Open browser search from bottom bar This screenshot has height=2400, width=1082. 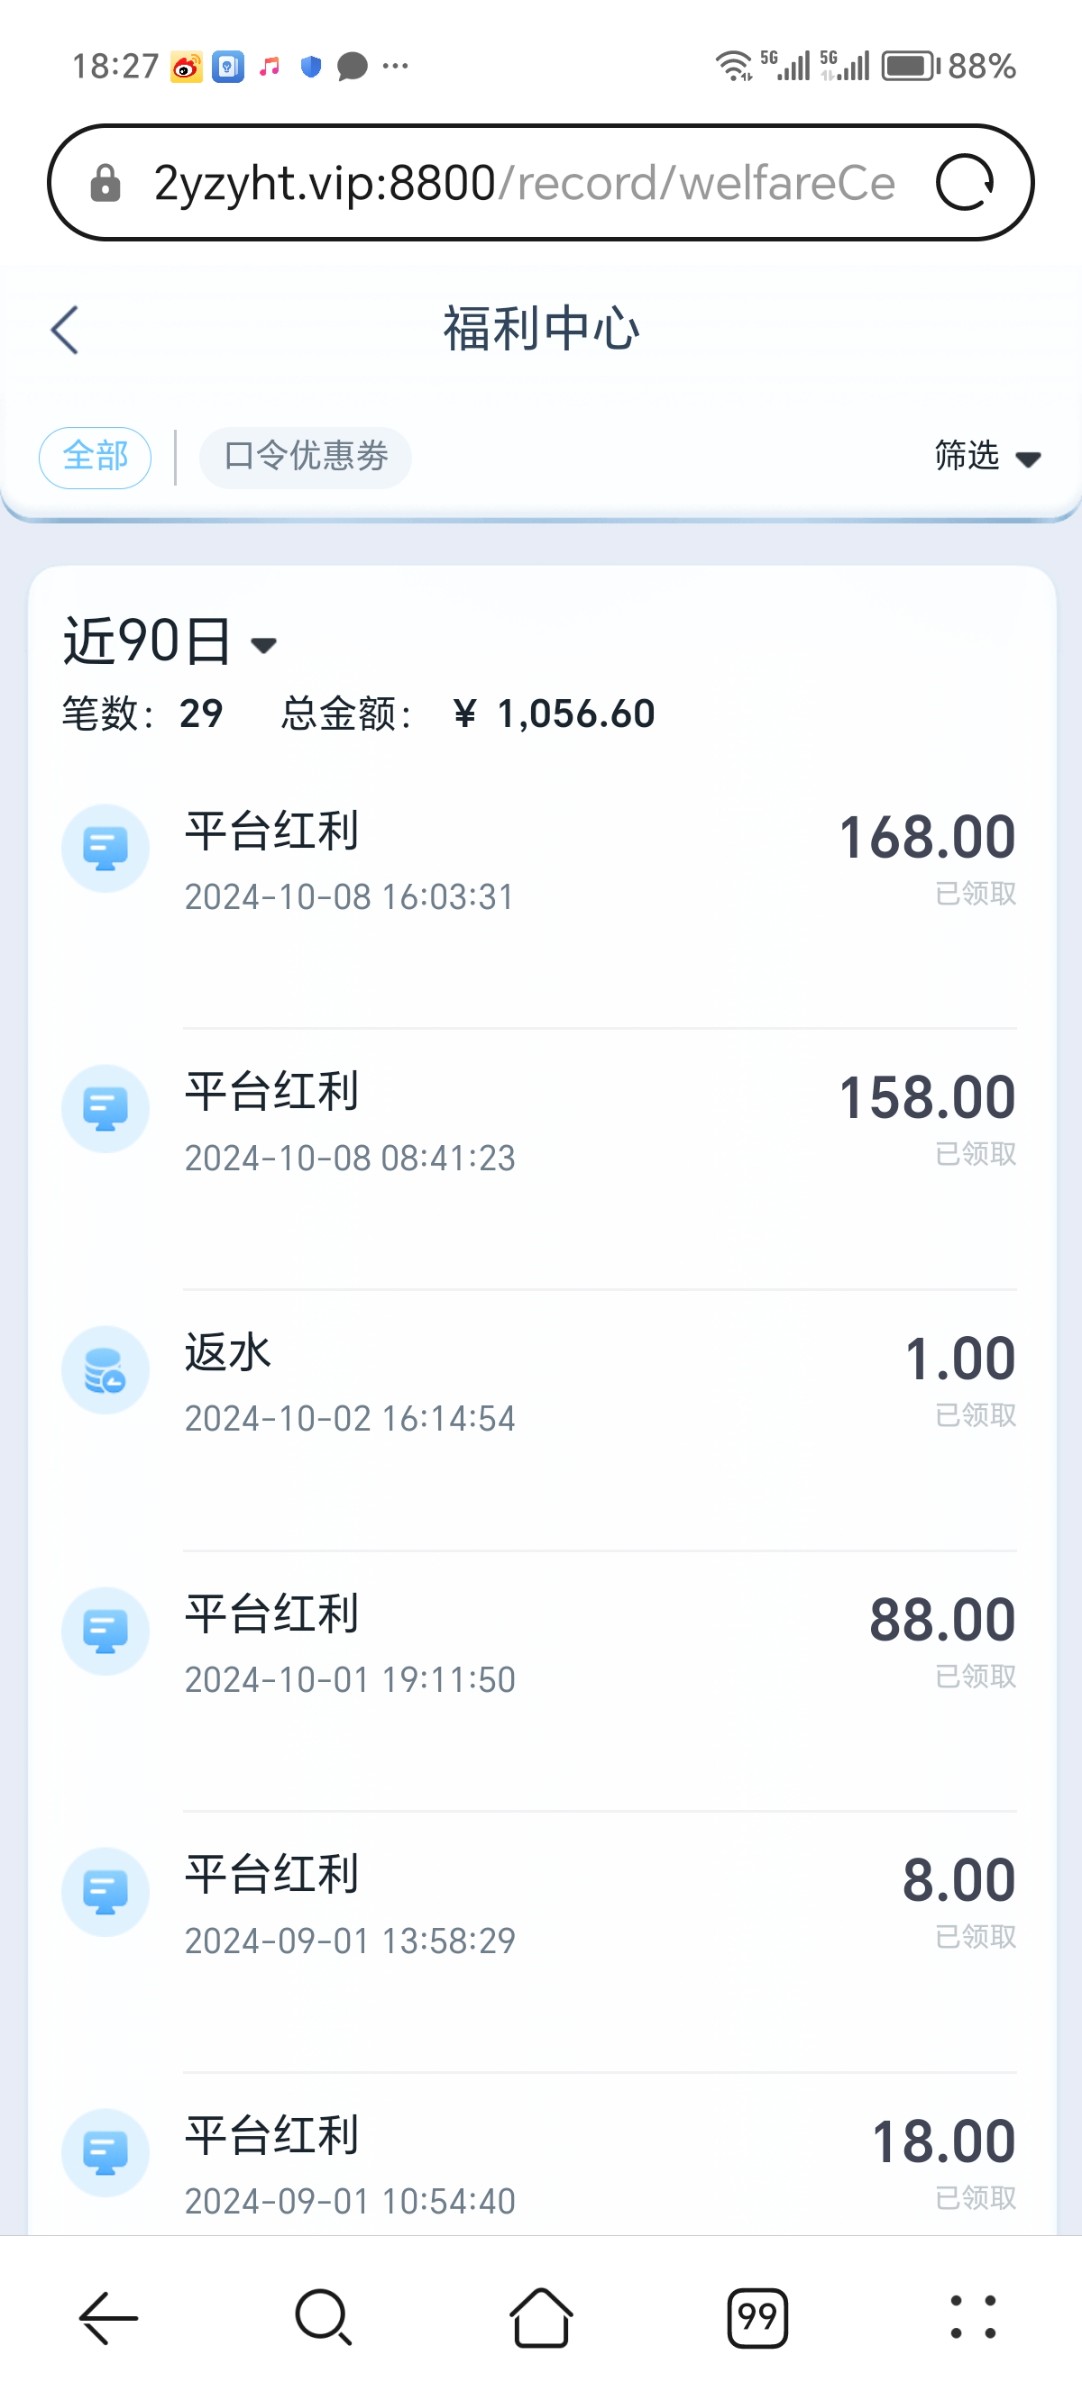coord(323,2317)
